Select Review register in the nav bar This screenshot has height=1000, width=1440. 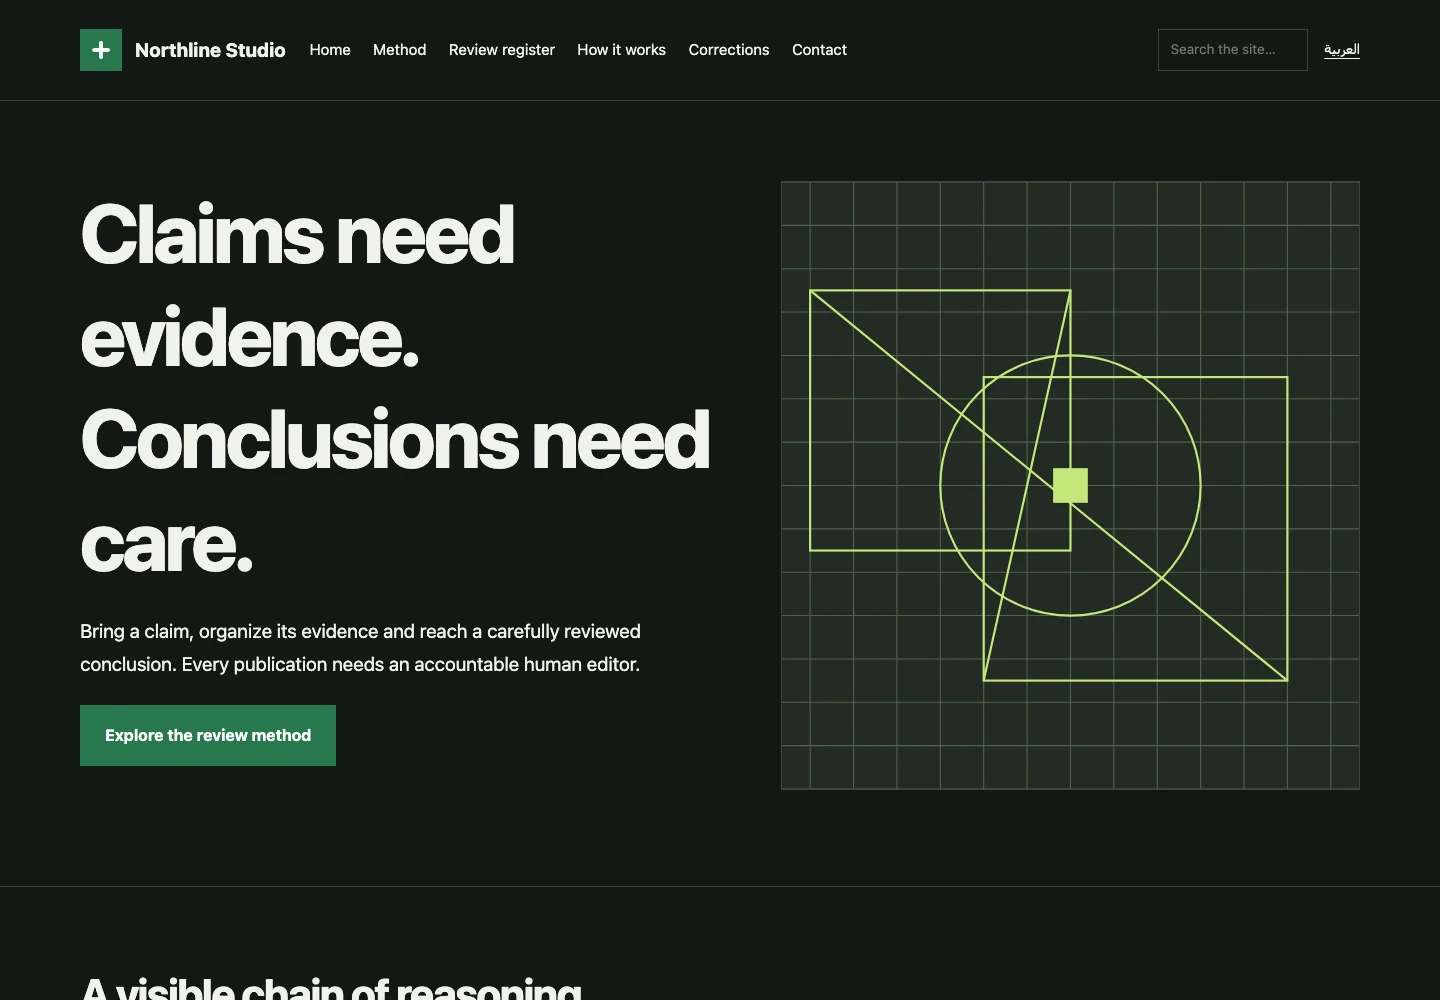point(502,50)
